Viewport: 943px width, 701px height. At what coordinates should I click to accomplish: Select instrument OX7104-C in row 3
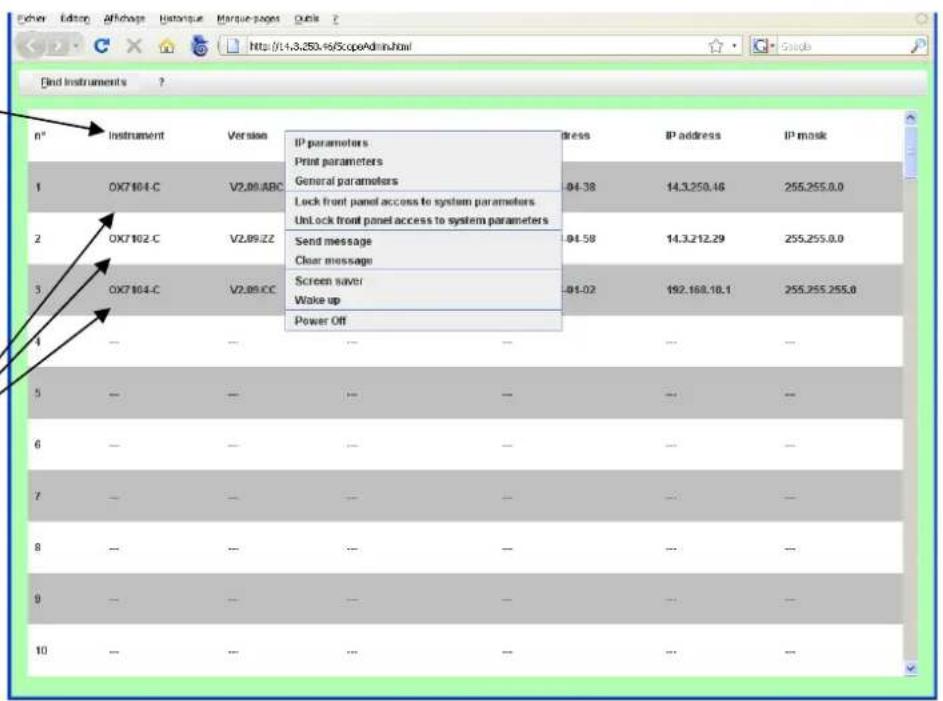[134, 290]
